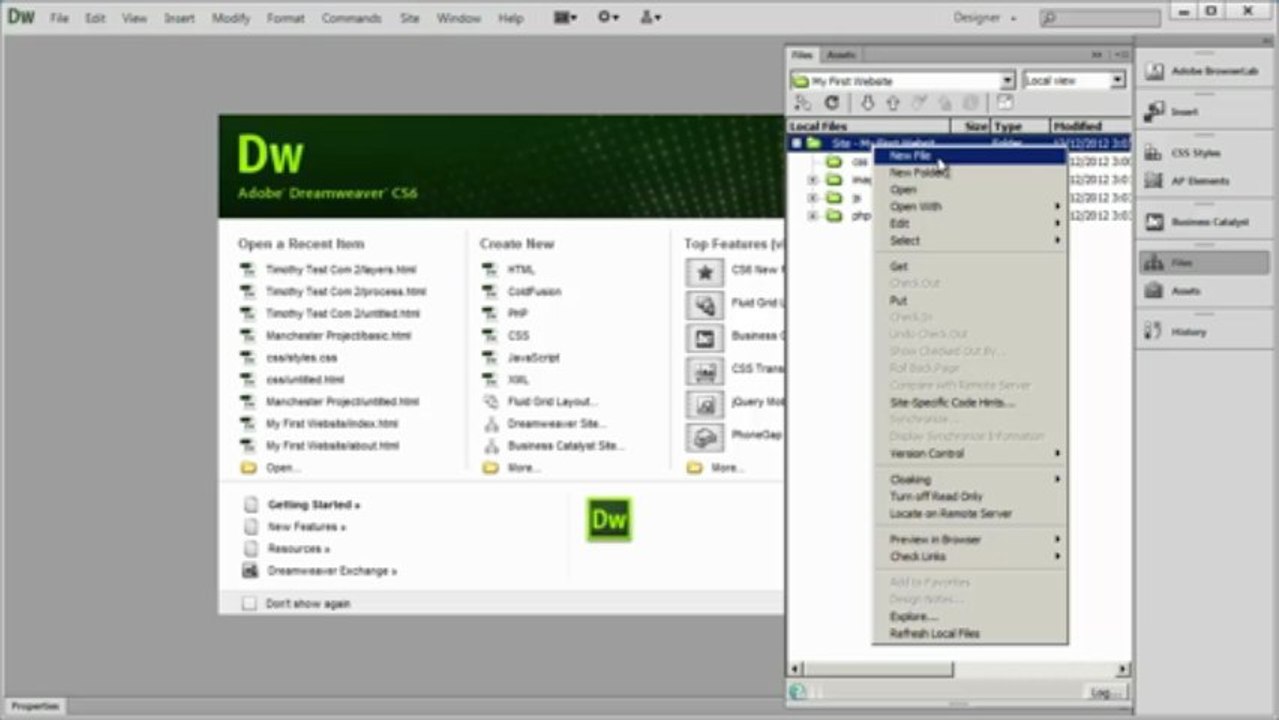The height and width of the screenshot is (720, 1279).
Task: Collapse the Files panel to icons
Action: pyautogui.click(x=1097, y=55)
